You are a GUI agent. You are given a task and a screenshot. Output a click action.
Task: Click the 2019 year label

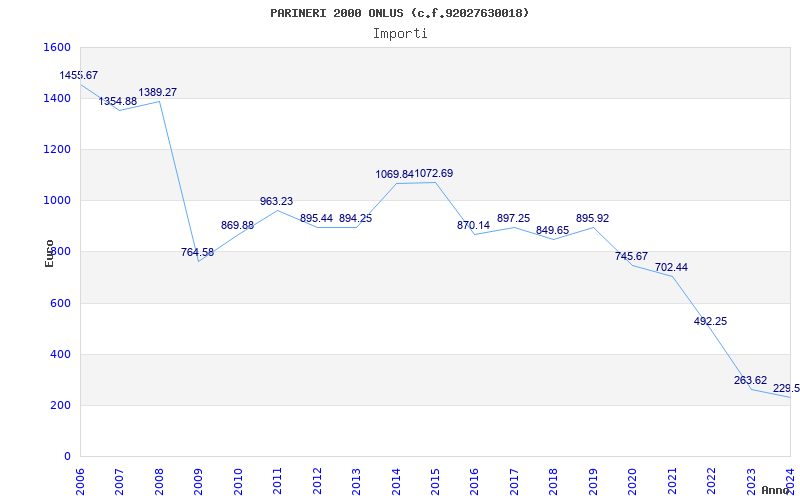point(593,482)
